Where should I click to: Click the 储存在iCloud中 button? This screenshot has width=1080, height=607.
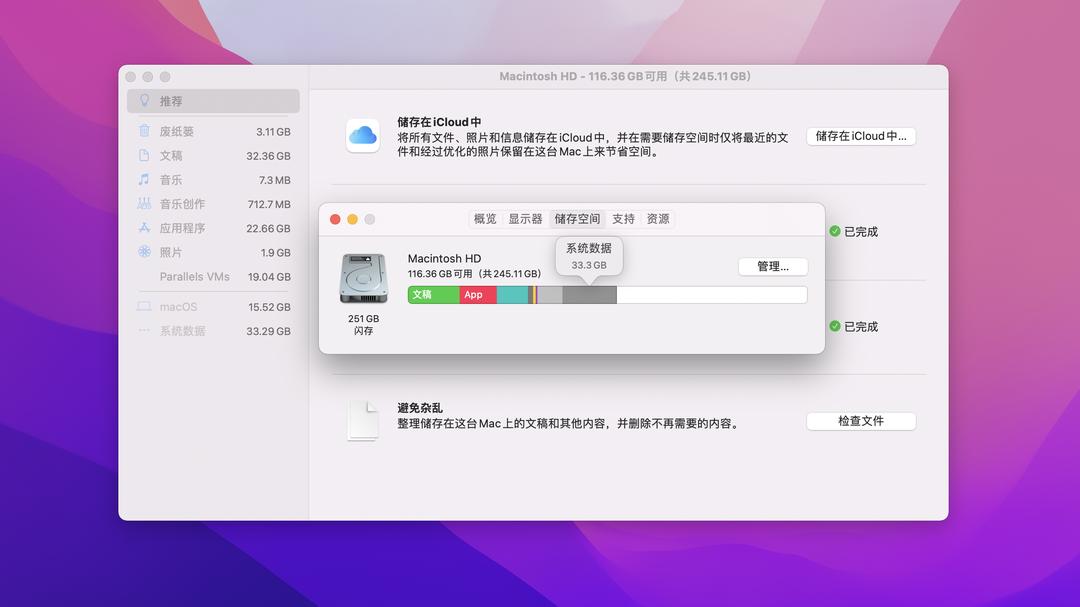861,136
